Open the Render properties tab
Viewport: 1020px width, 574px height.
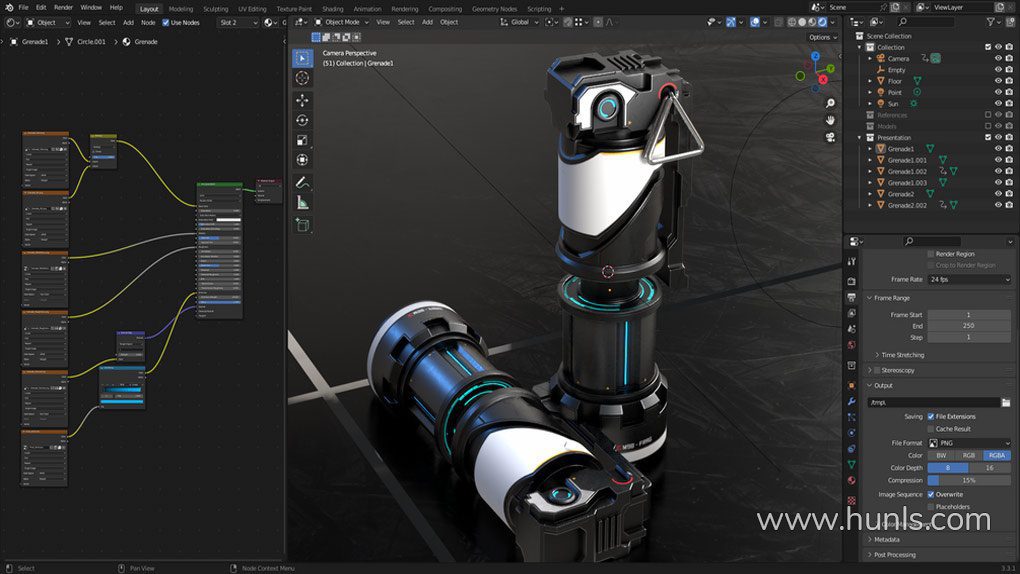click(x=852, y=281)
